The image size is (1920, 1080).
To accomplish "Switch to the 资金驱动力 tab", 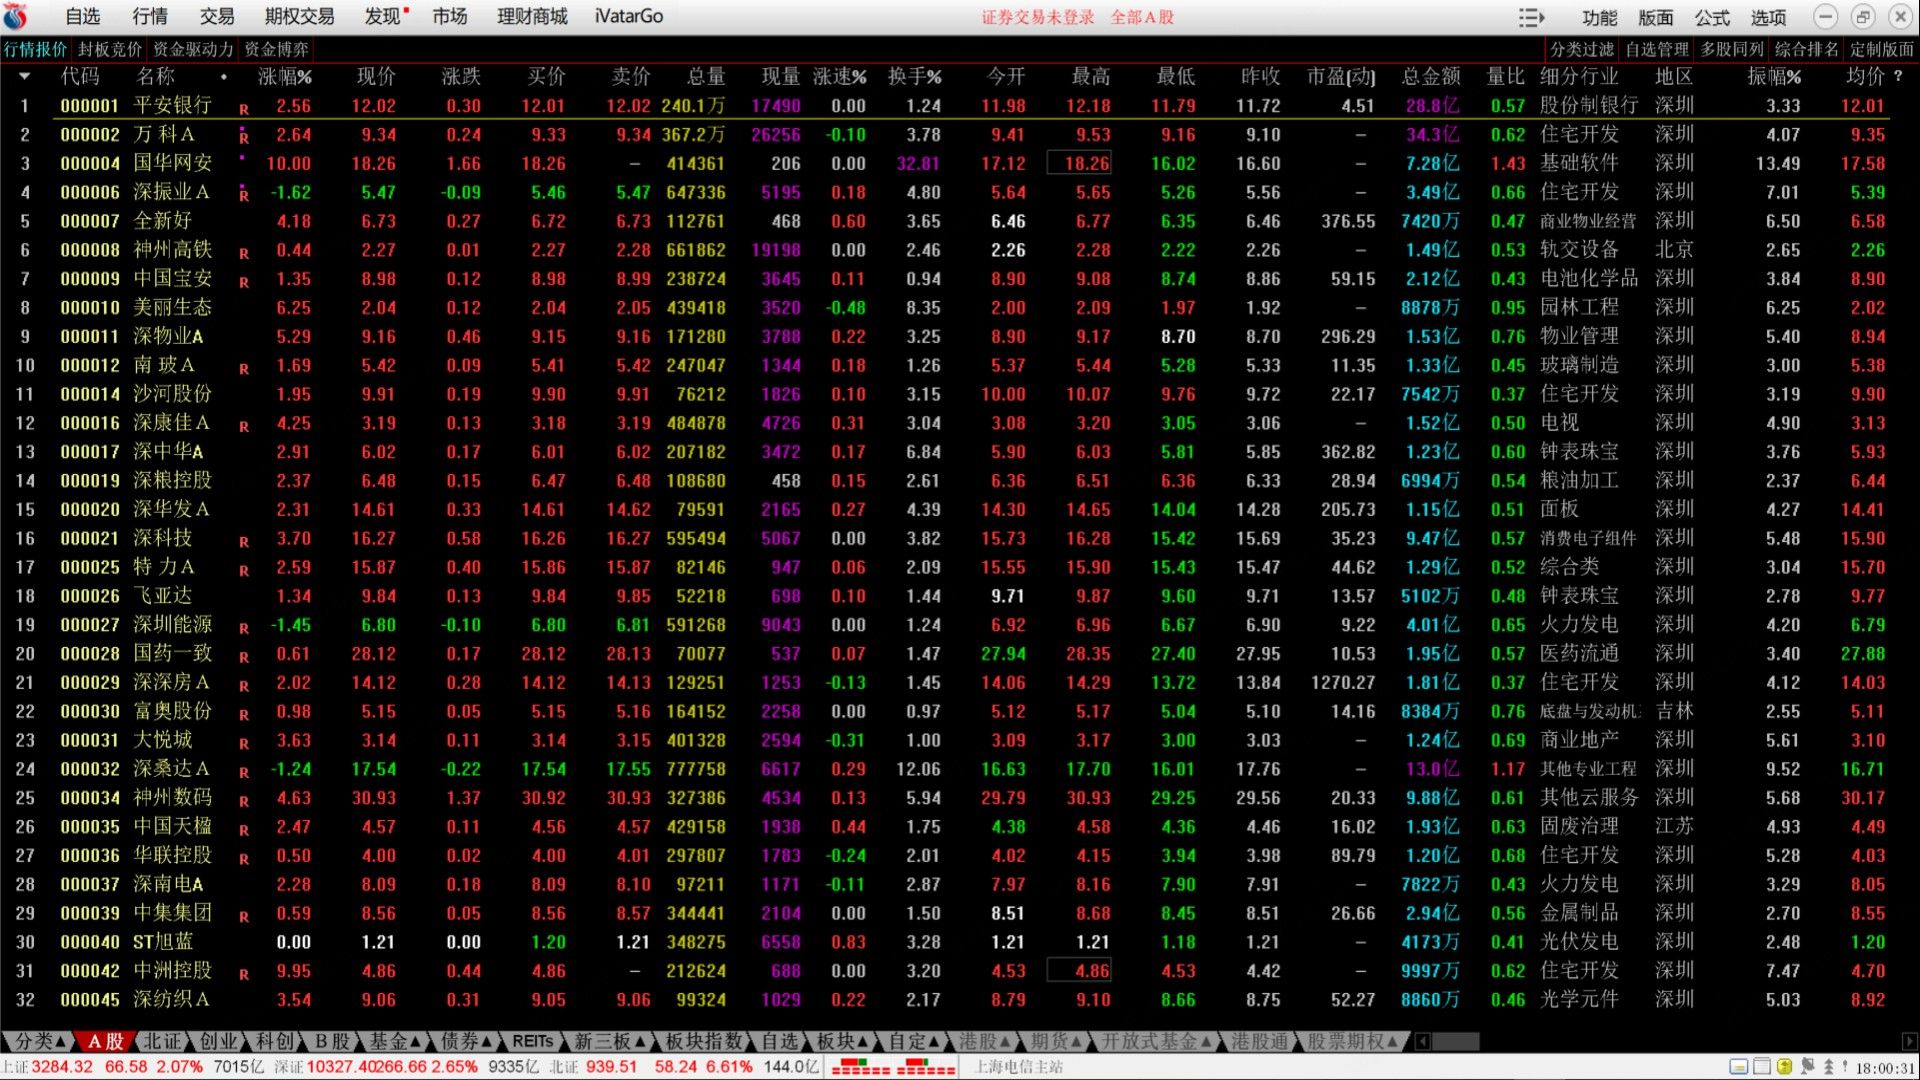I will (193, 49).
